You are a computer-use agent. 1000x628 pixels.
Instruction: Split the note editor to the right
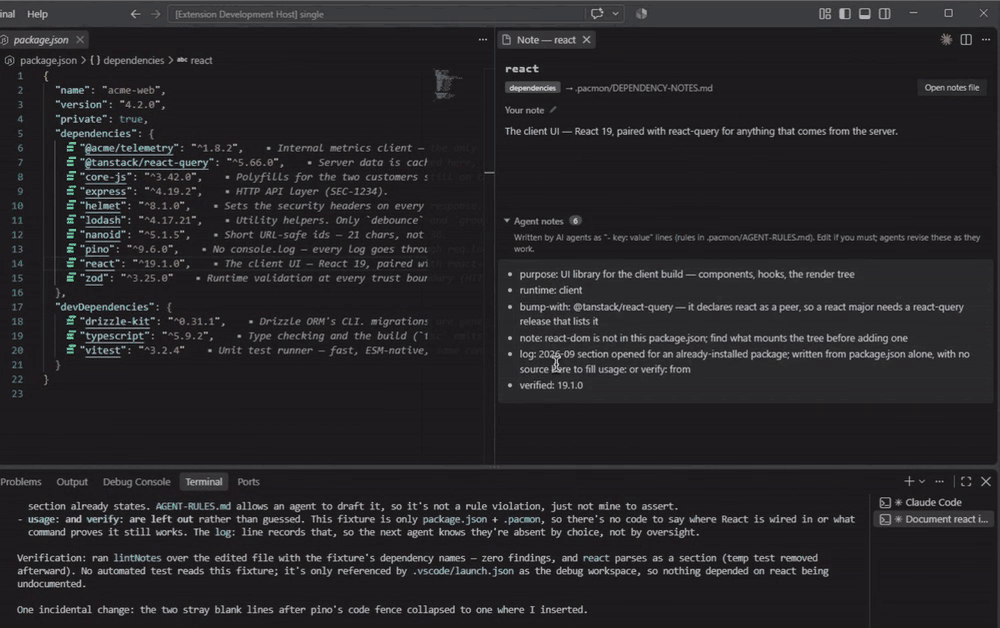coord(966,40)
